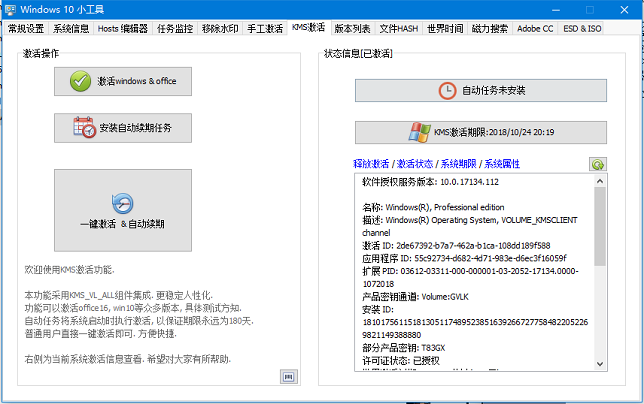Screen dimensions: 644x404
Task: Open the 常规设置 tab
Action: [x=26, y=29]
